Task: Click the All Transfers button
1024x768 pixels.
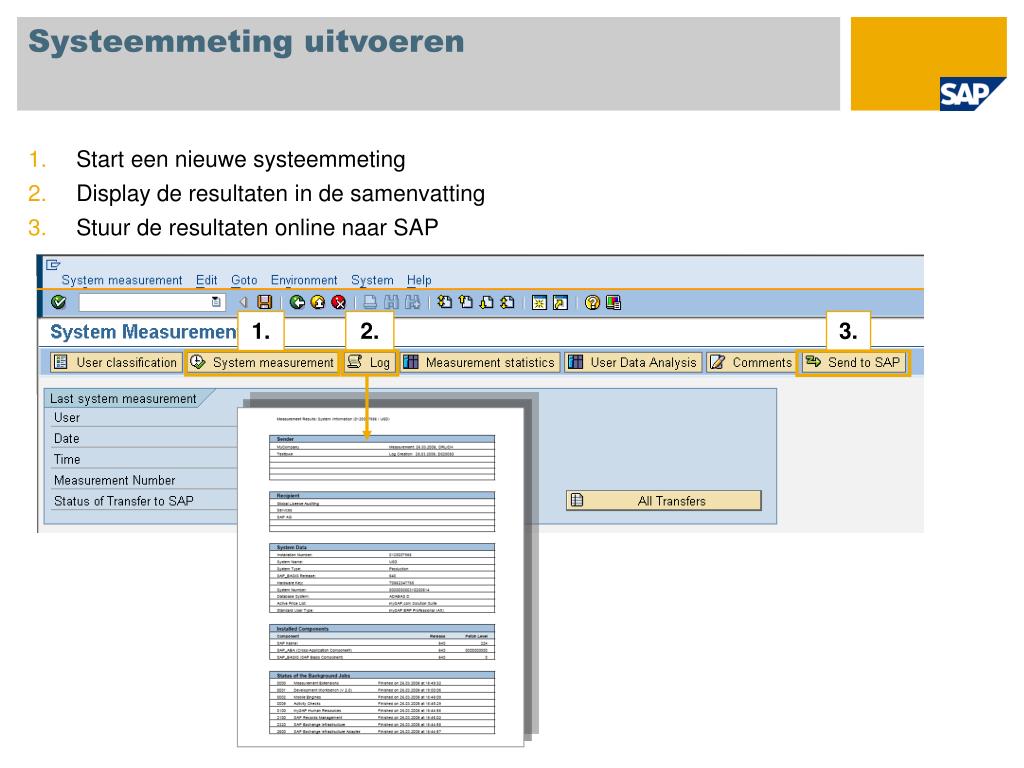Action: (664, 501)
